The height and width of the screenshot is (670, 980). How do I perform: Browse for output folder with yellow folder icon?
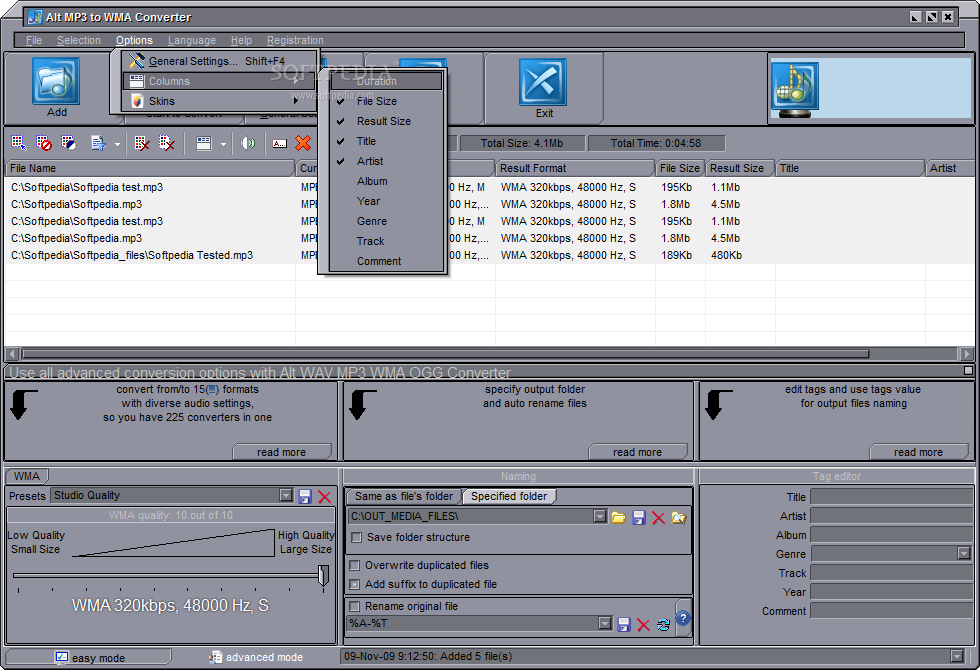tap(618, 518)
